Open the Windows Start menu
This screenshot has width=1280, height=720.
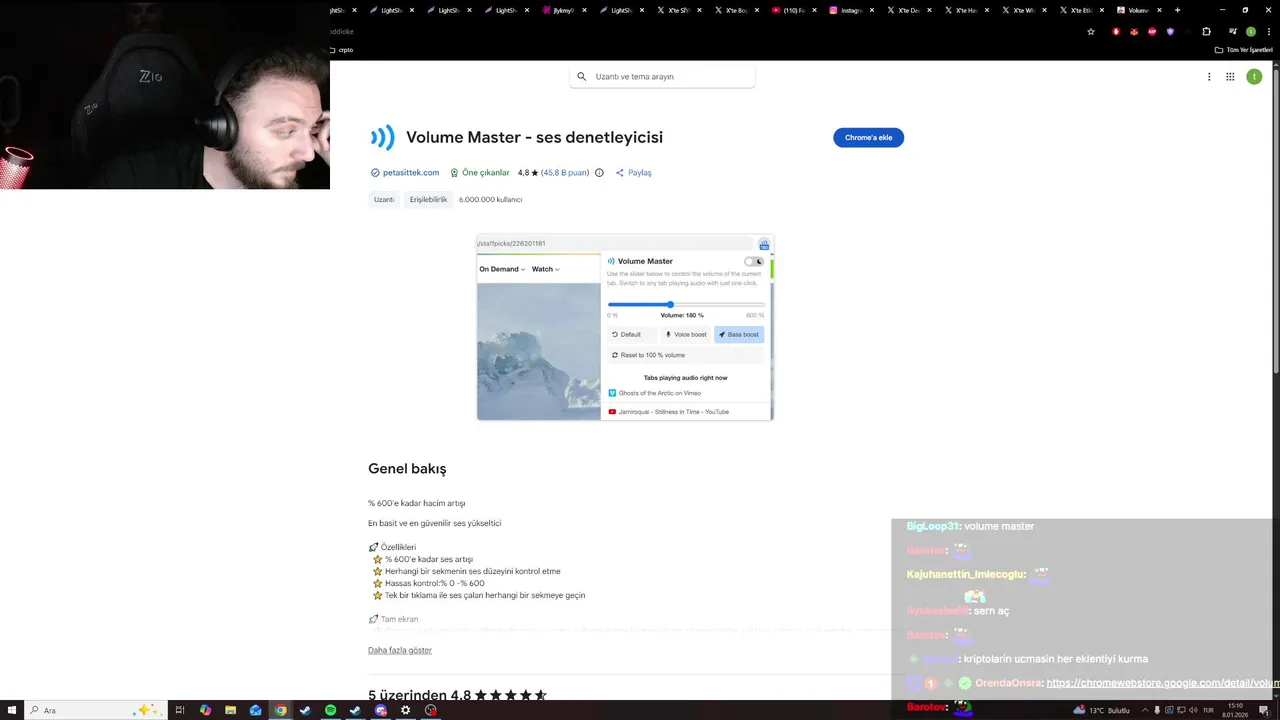12,710
